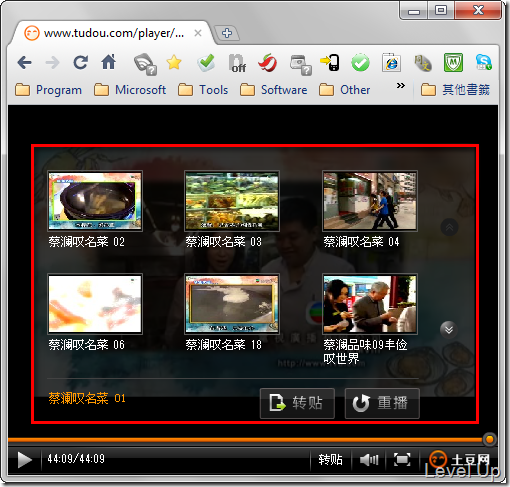Open the IE Tab extension icon
This screenshot has width=510, height=487.
[x=391, y=62]
